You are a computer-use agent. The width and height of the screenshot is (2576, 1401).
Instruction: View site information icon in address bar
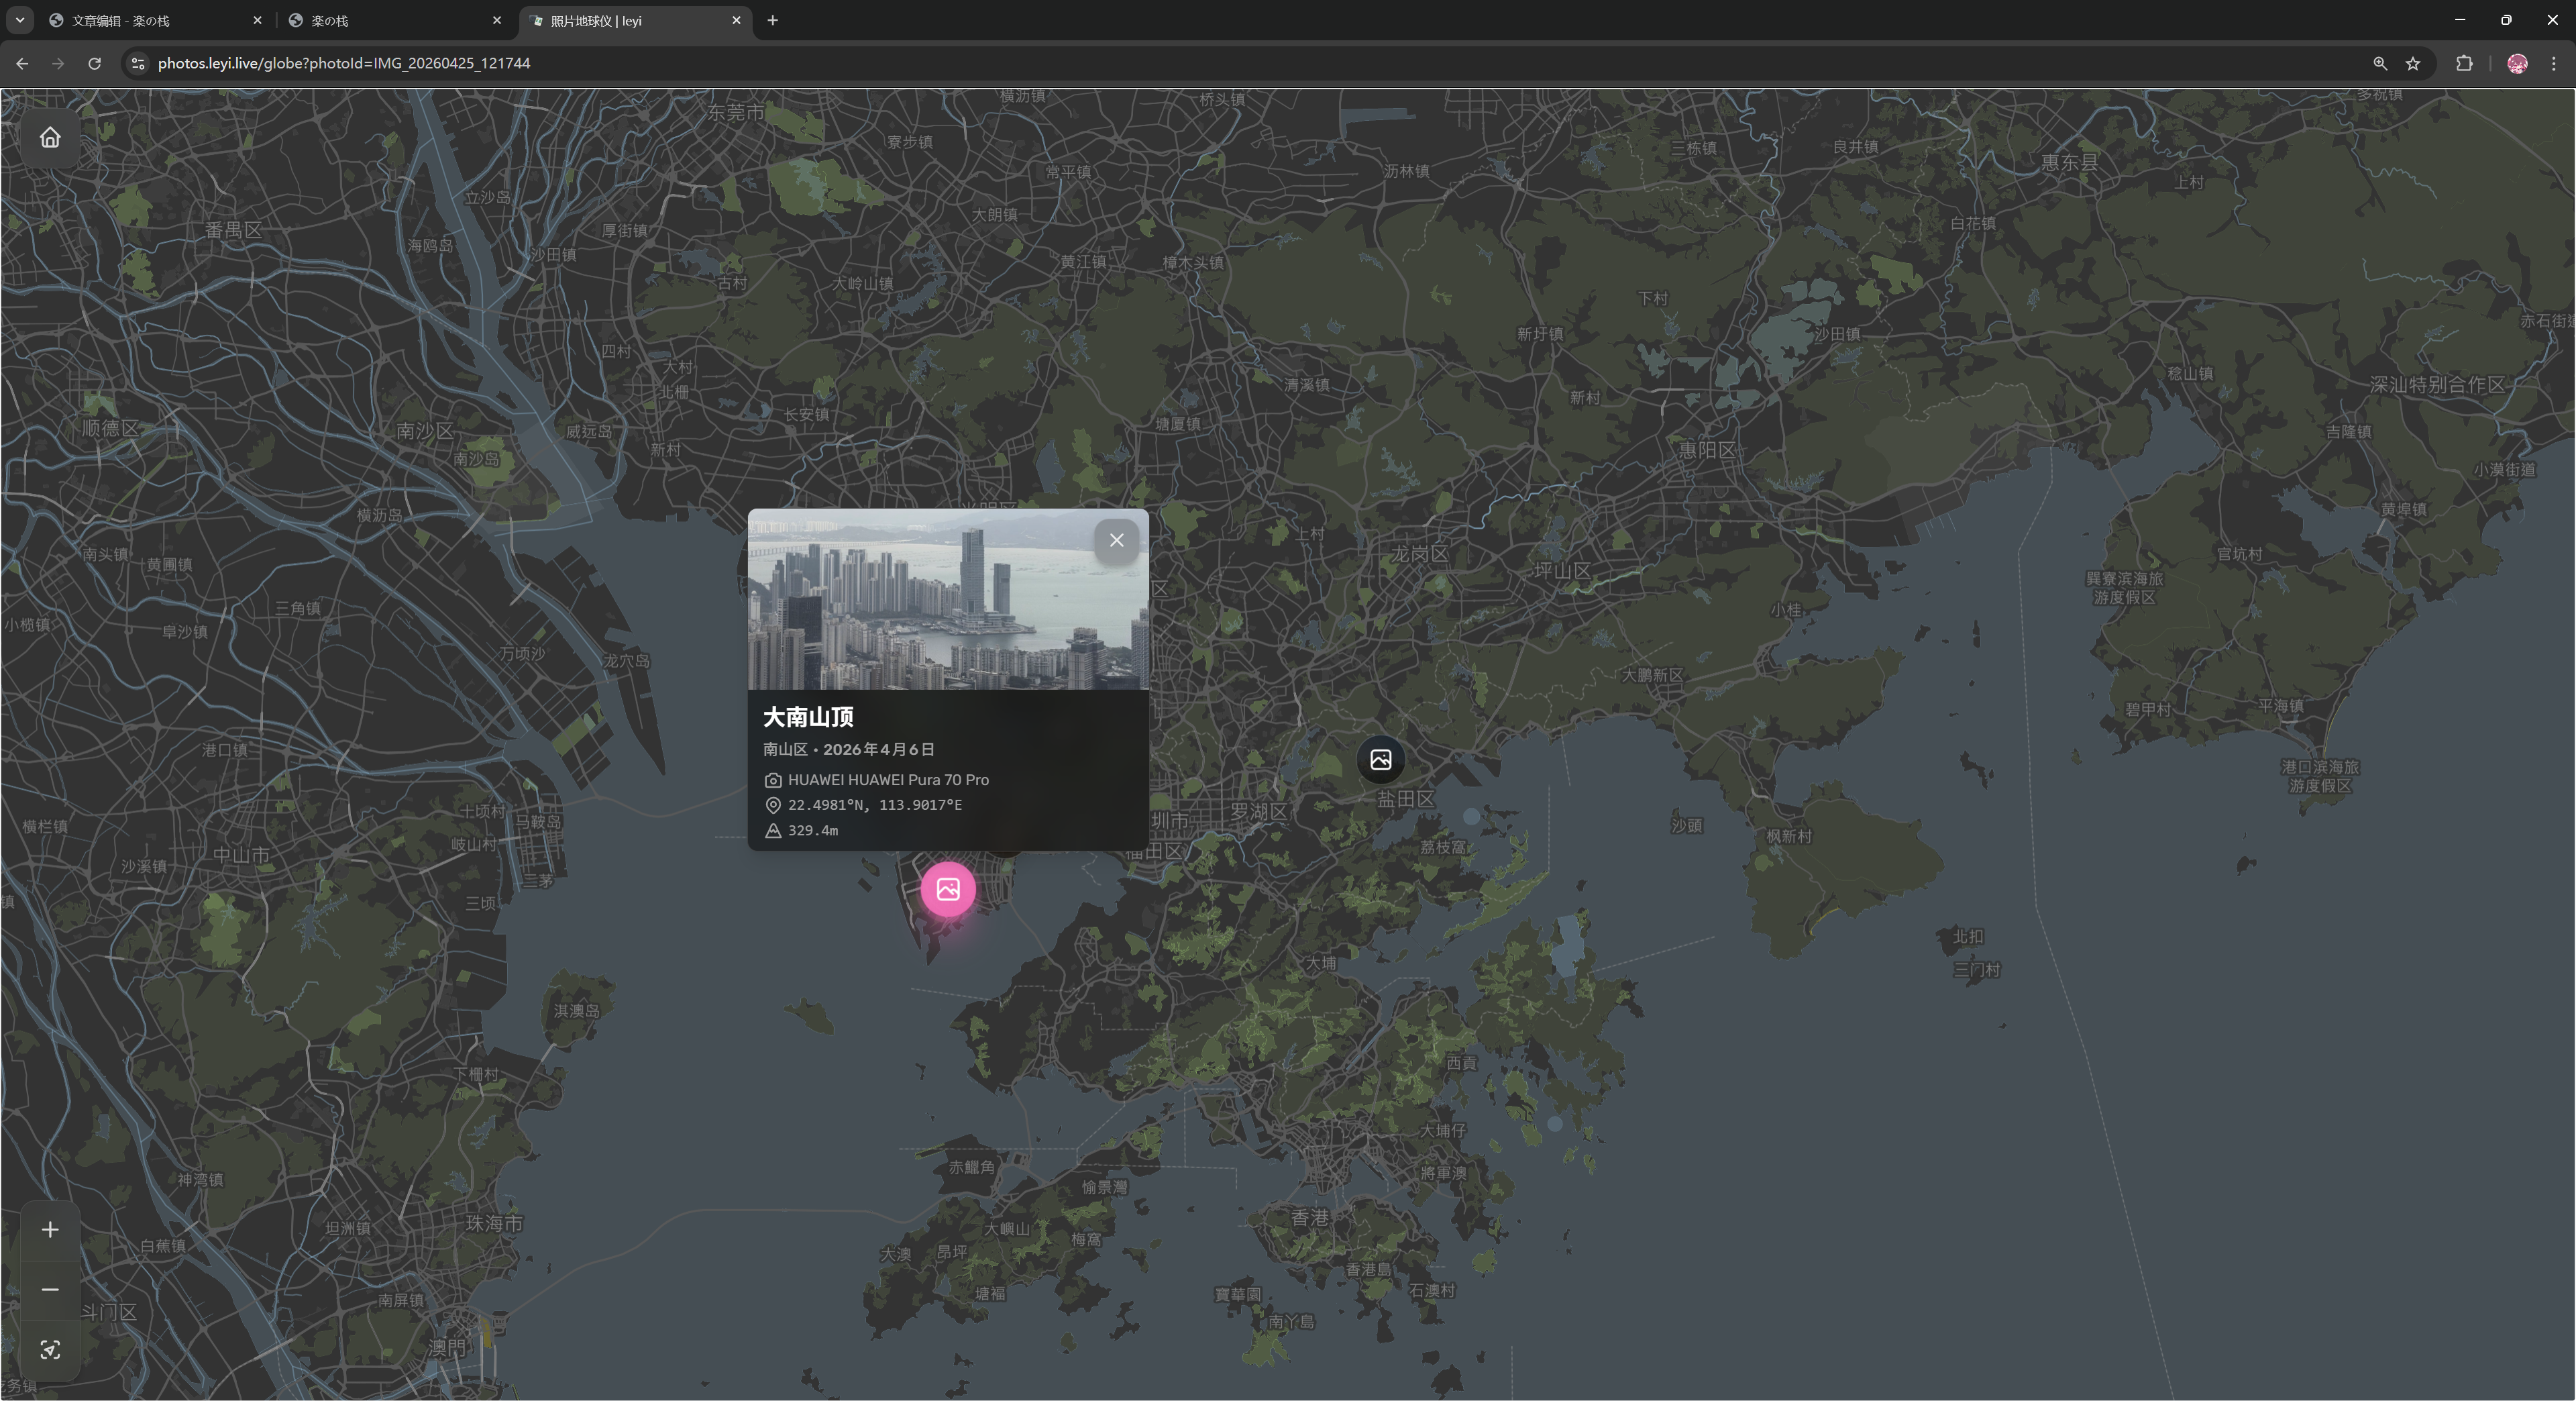pos(138,63)
